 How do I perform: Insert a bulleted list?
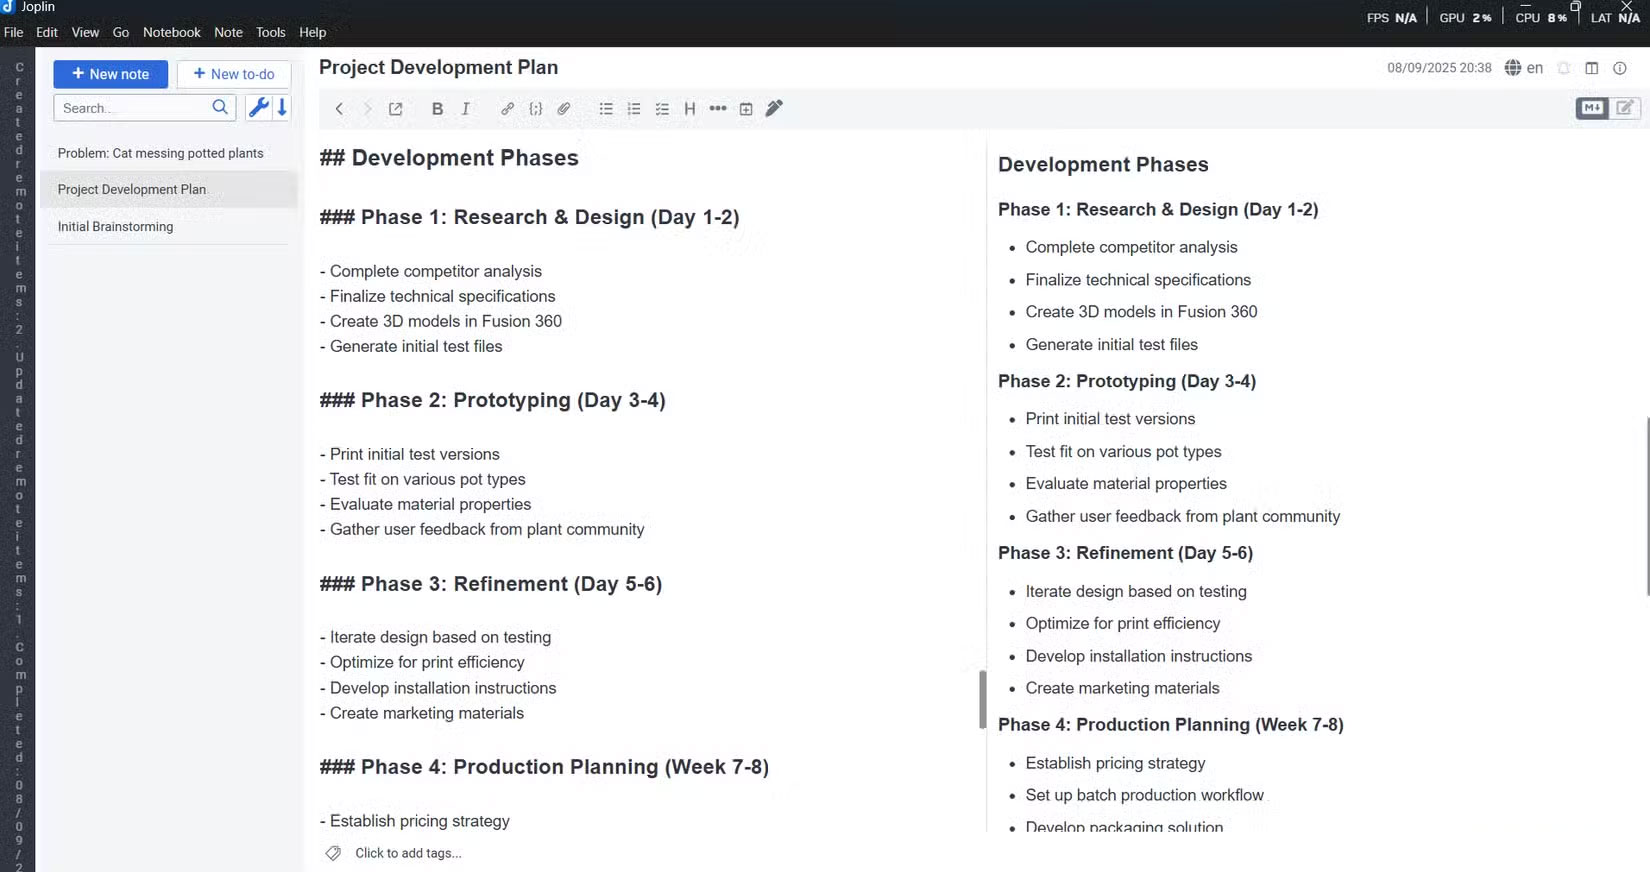point(606,109)
